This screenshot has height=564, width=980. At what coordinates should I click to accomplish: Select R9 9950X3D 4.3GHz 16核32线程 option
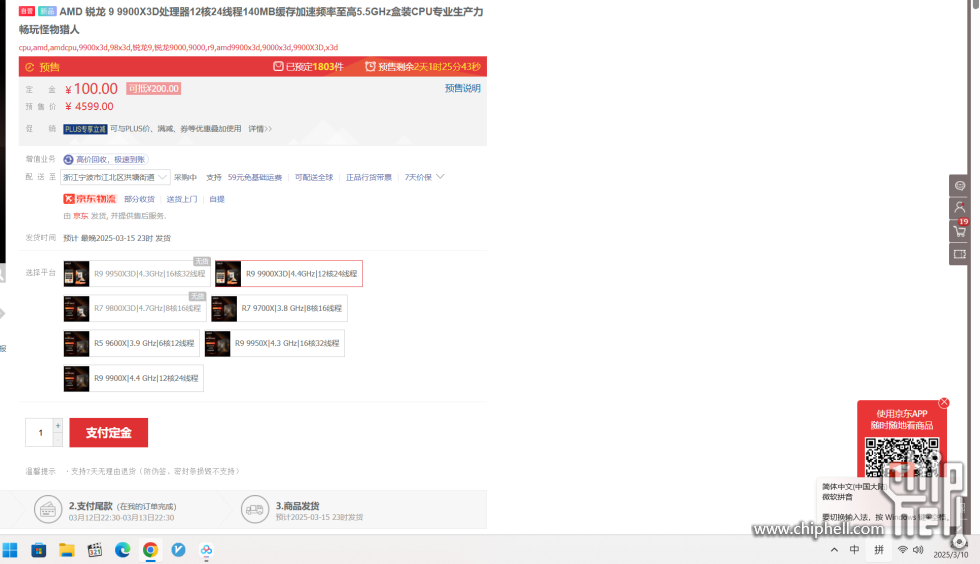(136, 274)
